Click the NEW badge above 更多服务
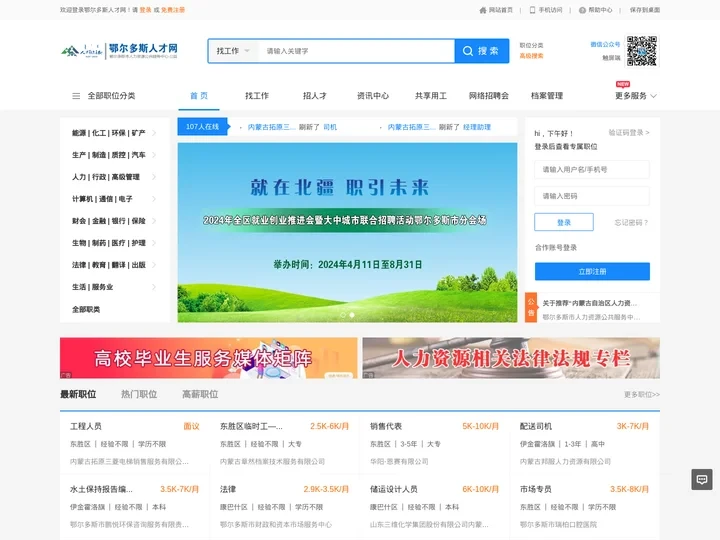The height and width of the screenshot is (540, 720). pos(623,84)
